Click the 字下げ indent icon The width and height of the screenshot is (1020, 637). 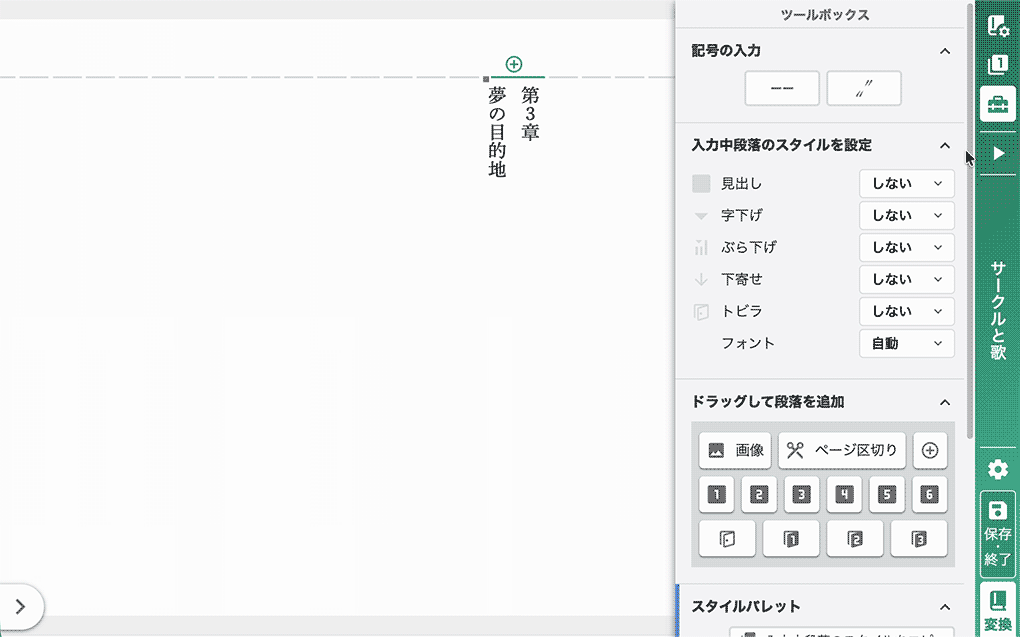click(701, 216)
